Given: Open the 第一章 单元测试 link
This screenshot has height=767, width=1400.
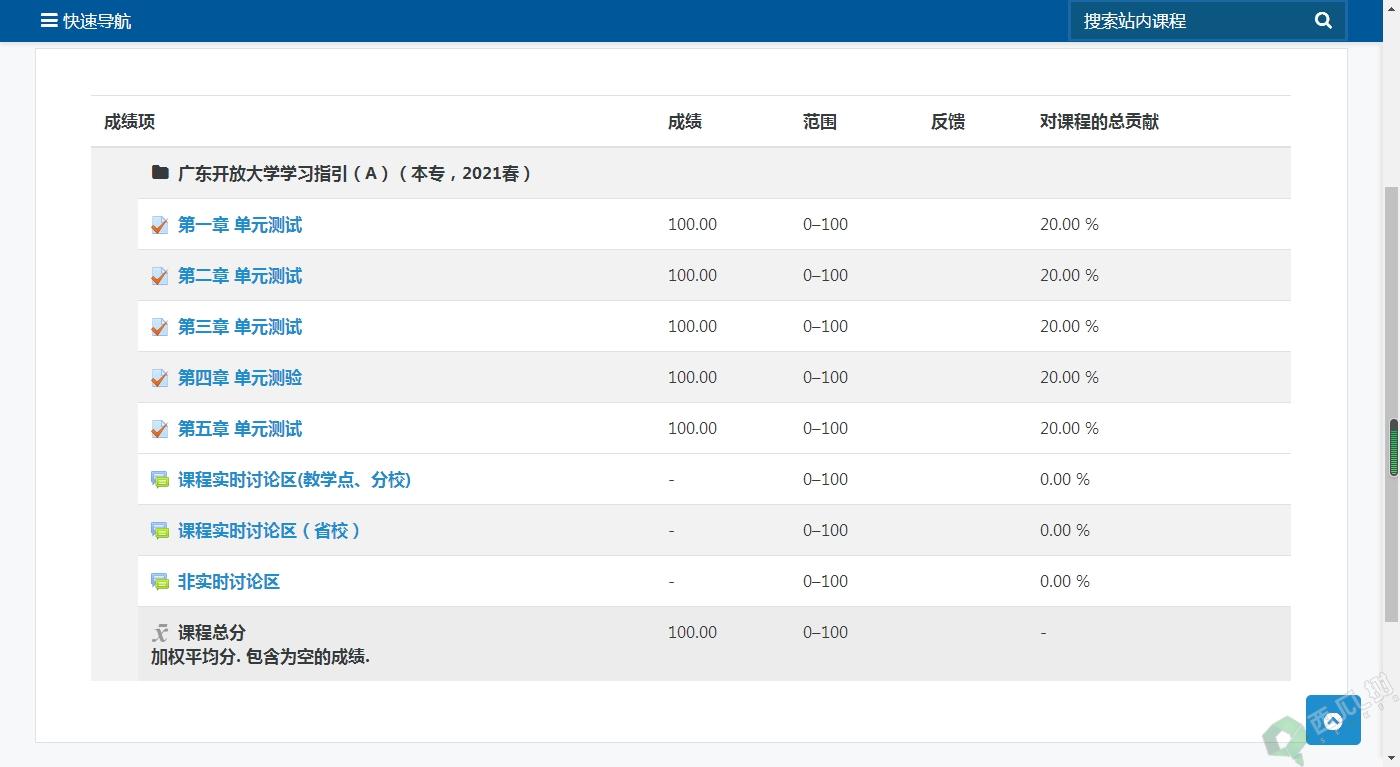Looking at the screenshot, I should point(239,225).
